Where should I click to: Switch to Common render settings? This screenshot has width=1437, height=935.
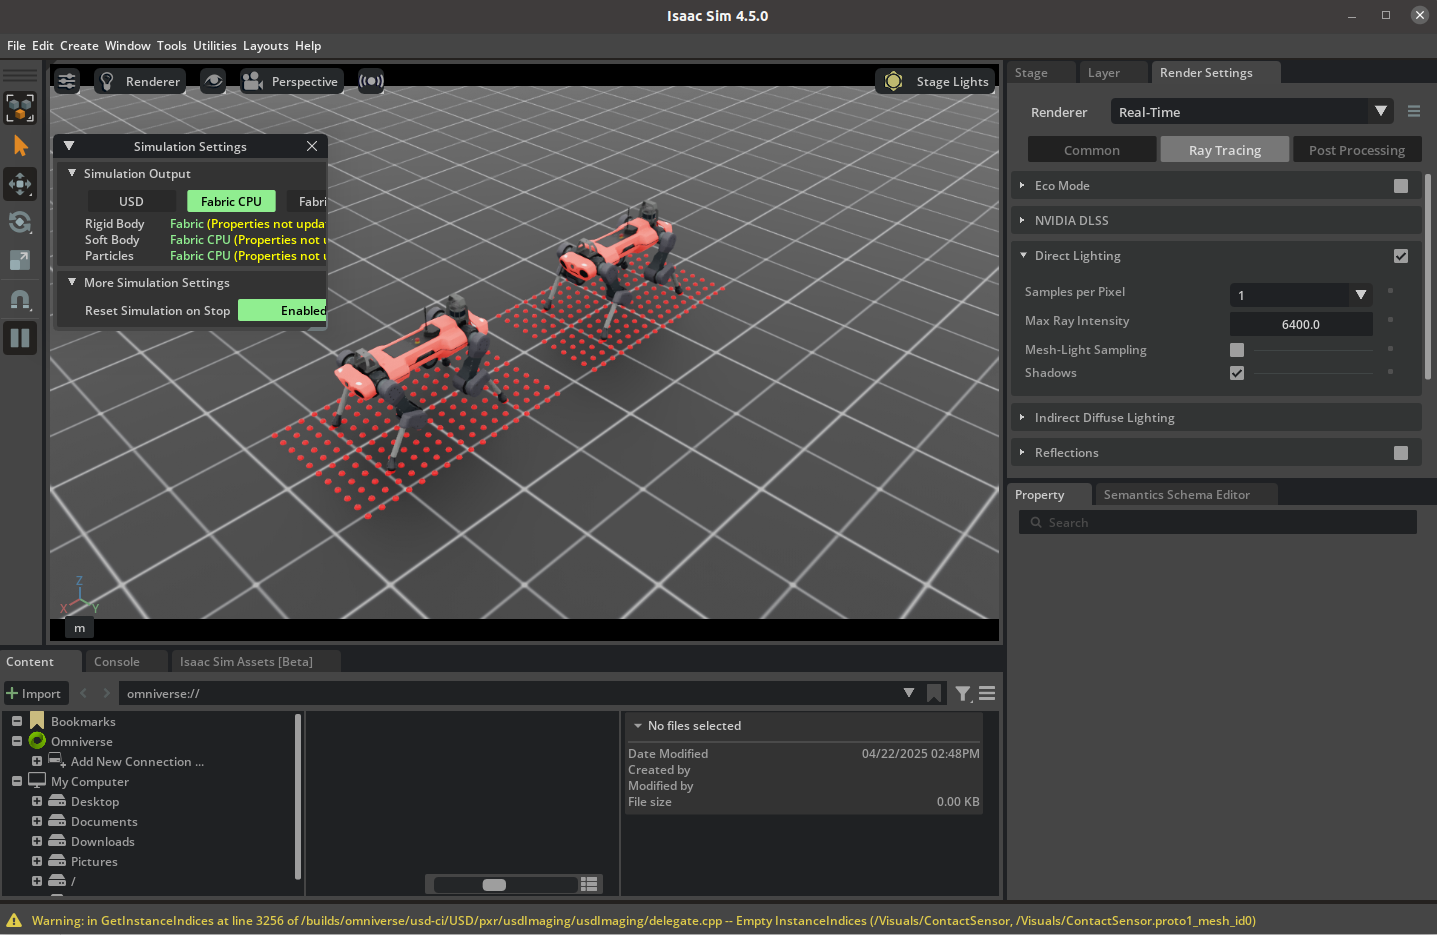pos(1092,150)
